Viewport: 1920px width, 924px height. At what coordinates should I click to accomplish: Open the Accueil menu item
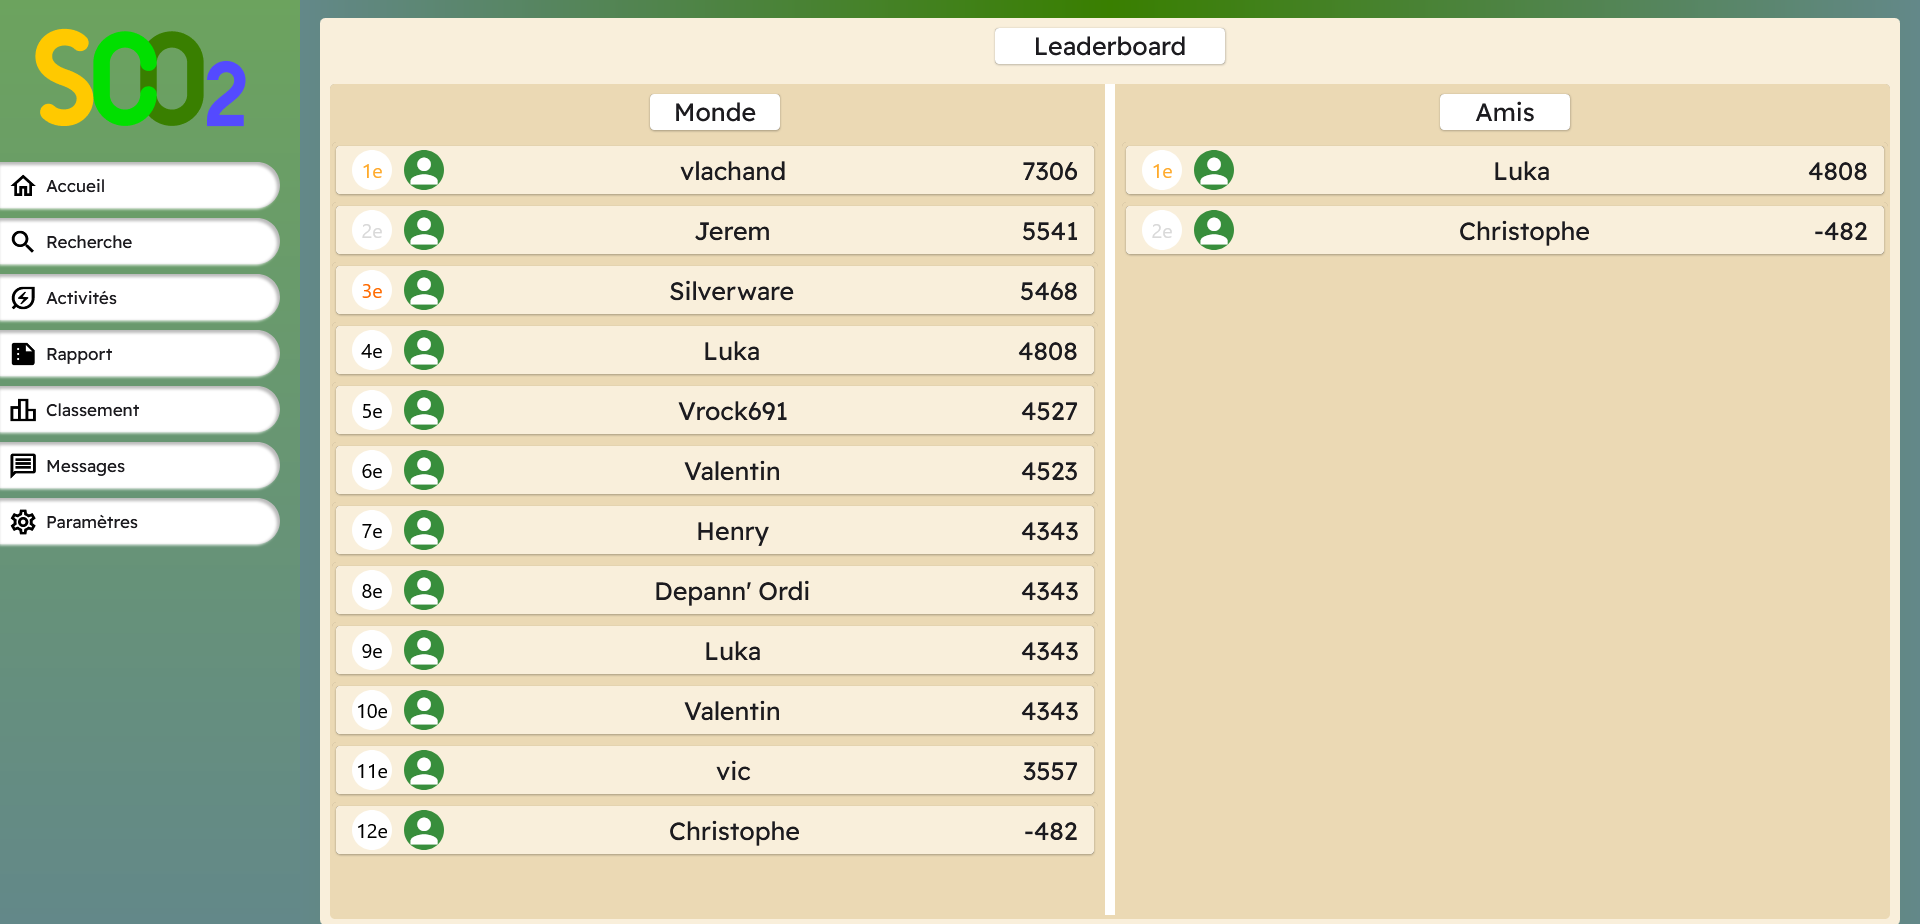(139, 186)
